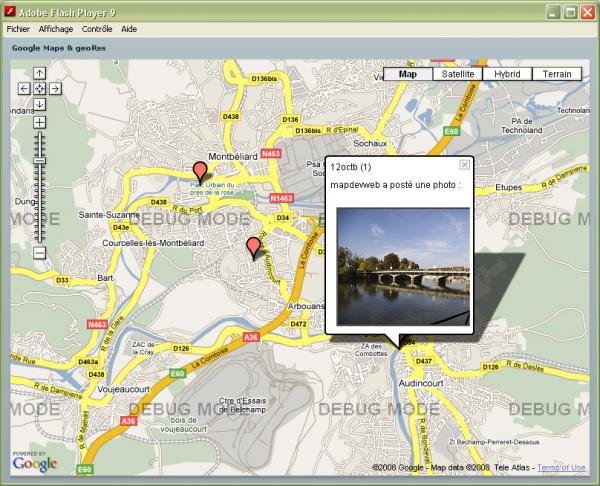600x486 pixels.
Task: Click the '12octb (1)' title text
Action: coord(351,167)
